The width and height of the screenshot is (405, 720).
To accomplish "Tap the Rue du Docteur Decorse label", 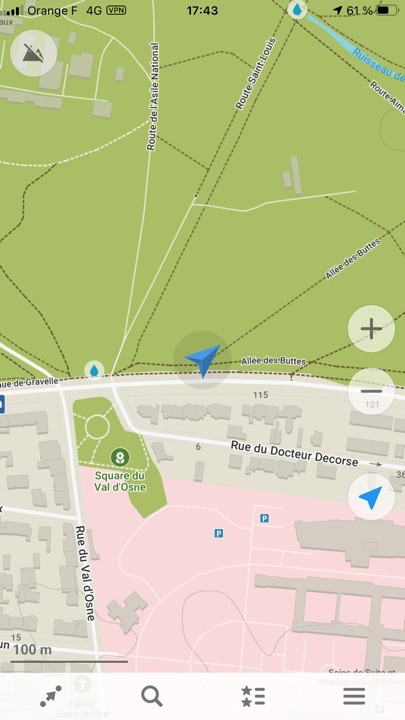I will click(294, 453).
